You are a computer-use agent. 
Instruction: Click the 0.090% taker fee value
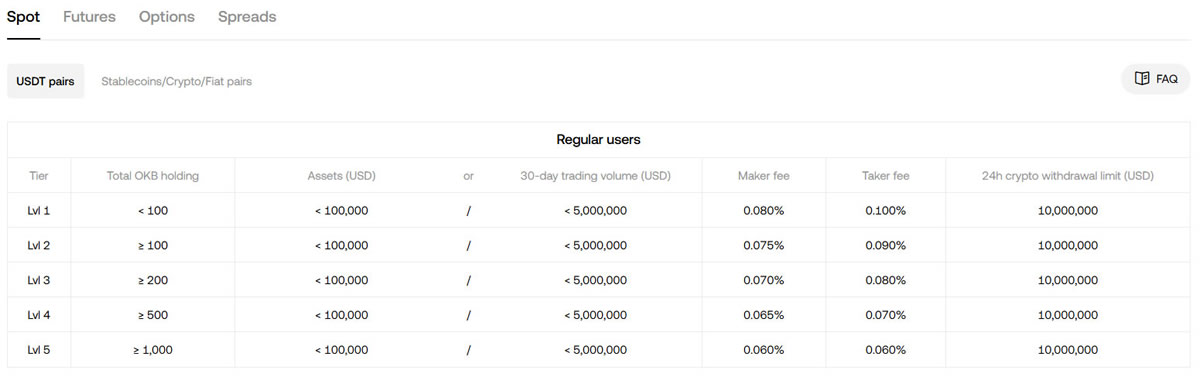click(x=885, y=245)
